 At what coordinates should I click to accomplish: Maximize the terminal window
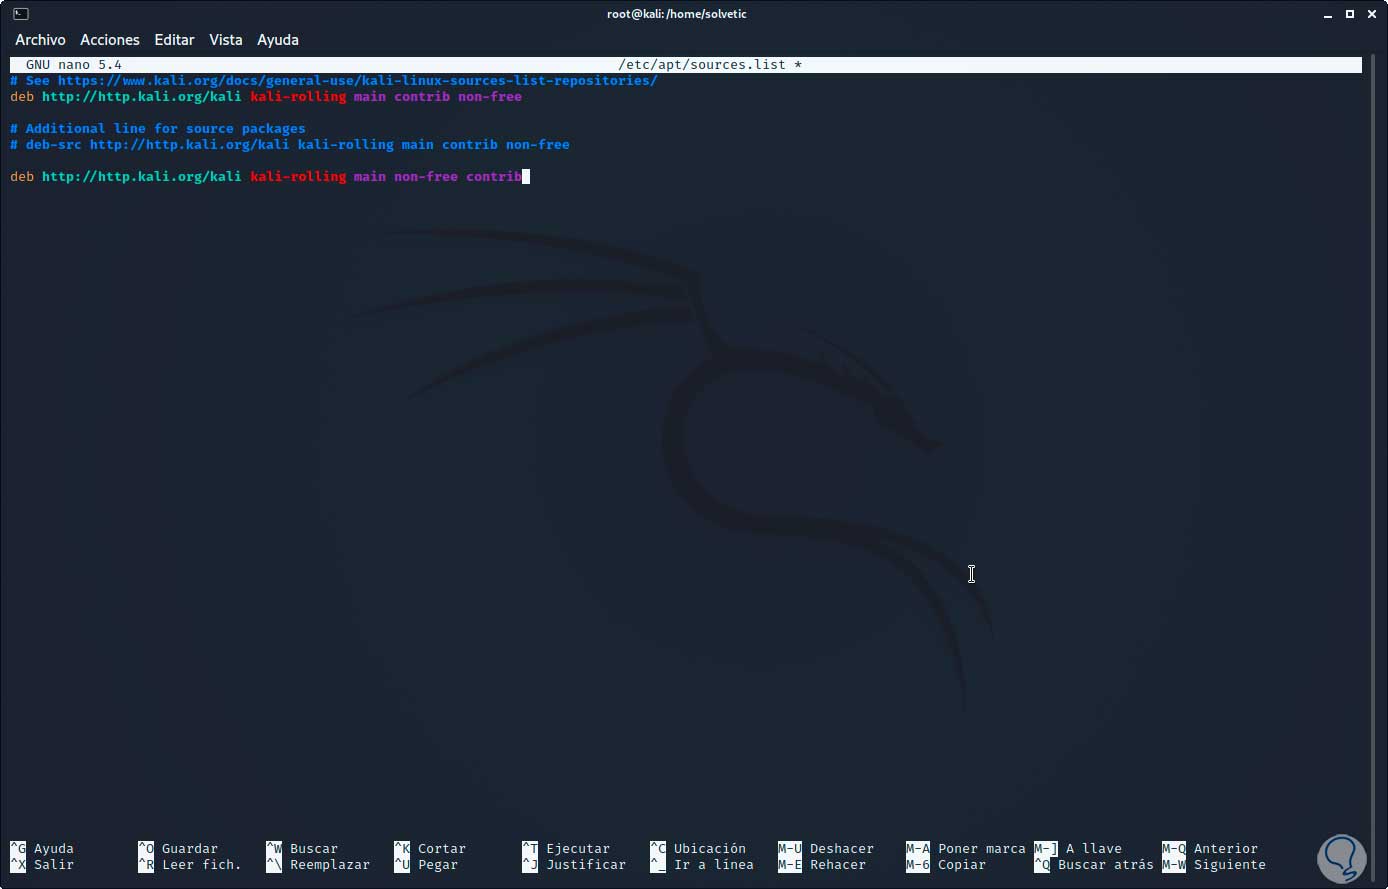point(1349,14)
